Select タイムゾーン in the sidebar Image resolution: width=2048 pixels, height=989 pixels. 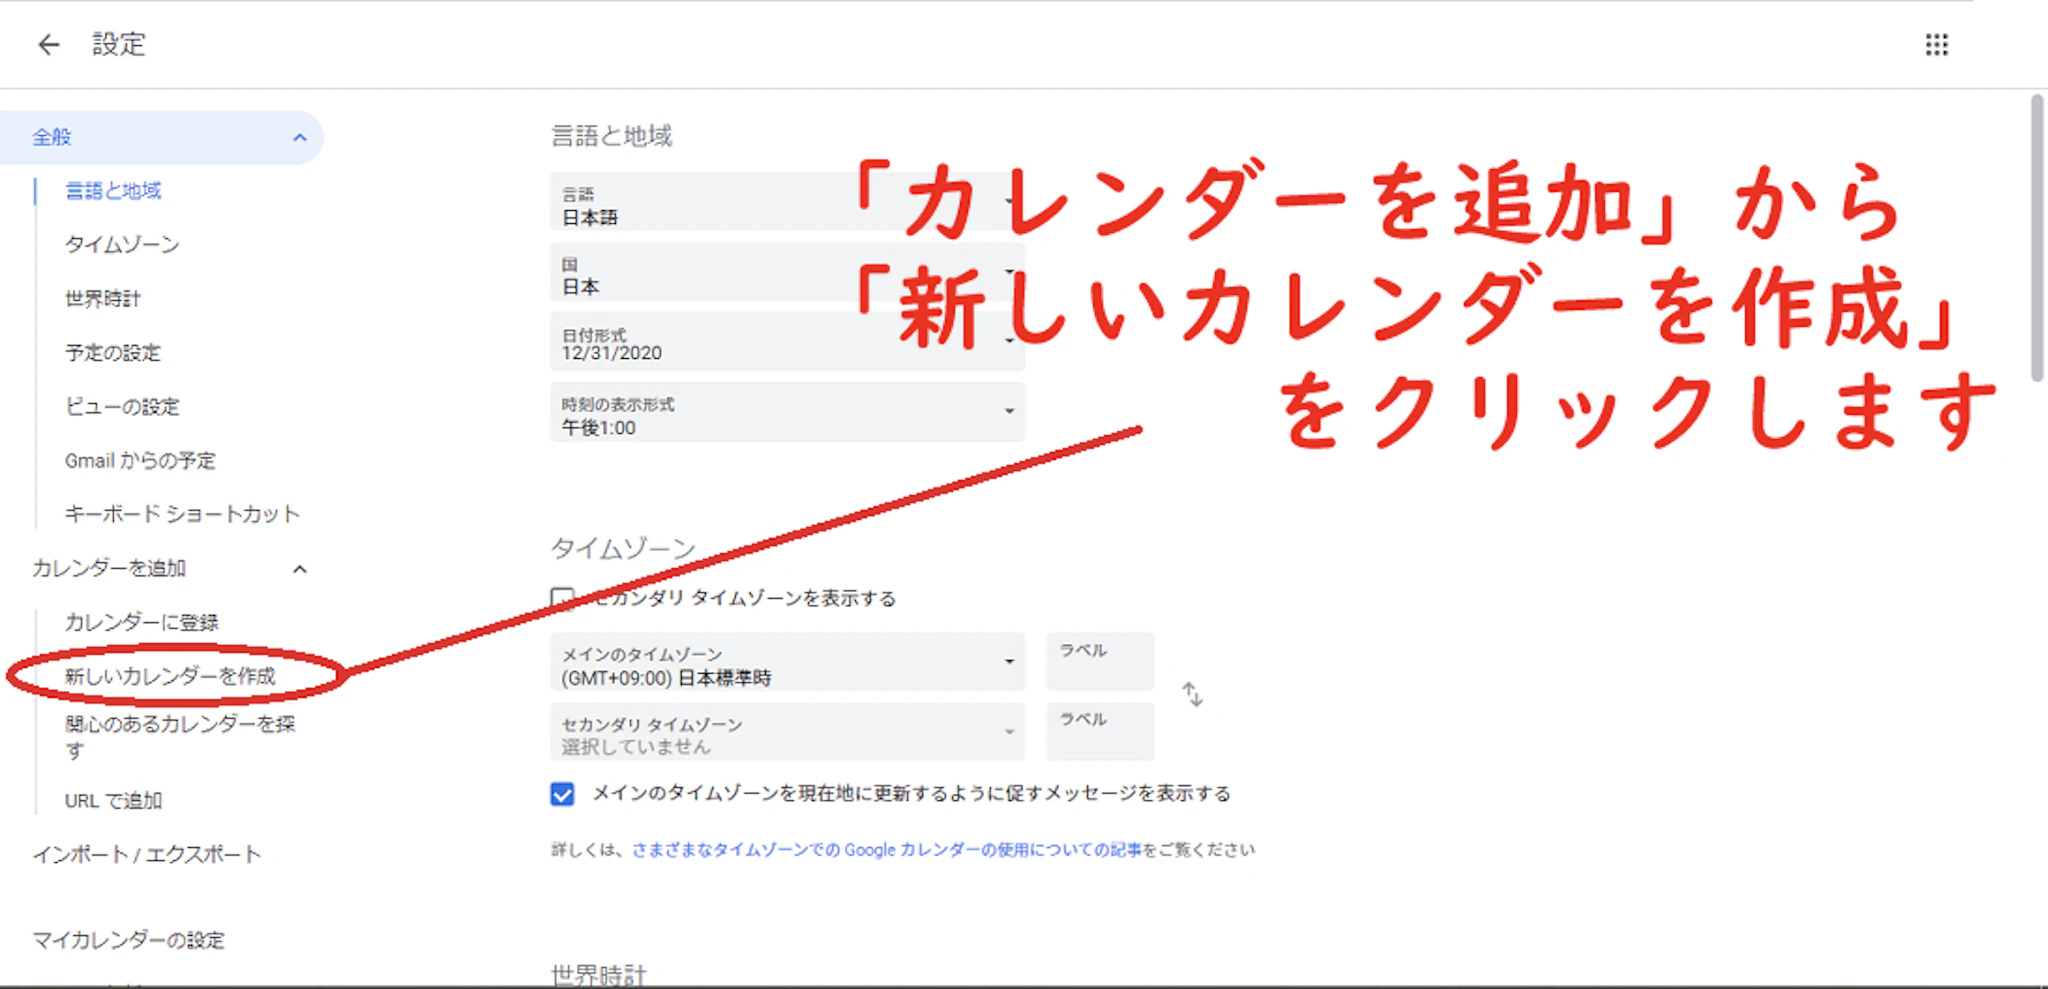click(x=121, y=244)
